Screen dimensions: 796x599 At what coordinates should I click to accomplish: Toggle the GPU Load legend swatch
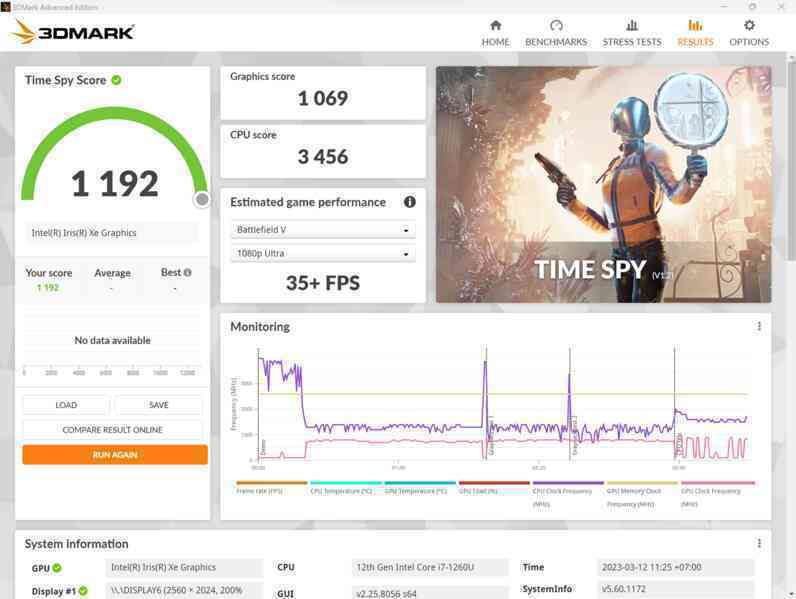[x=494, y=483]
